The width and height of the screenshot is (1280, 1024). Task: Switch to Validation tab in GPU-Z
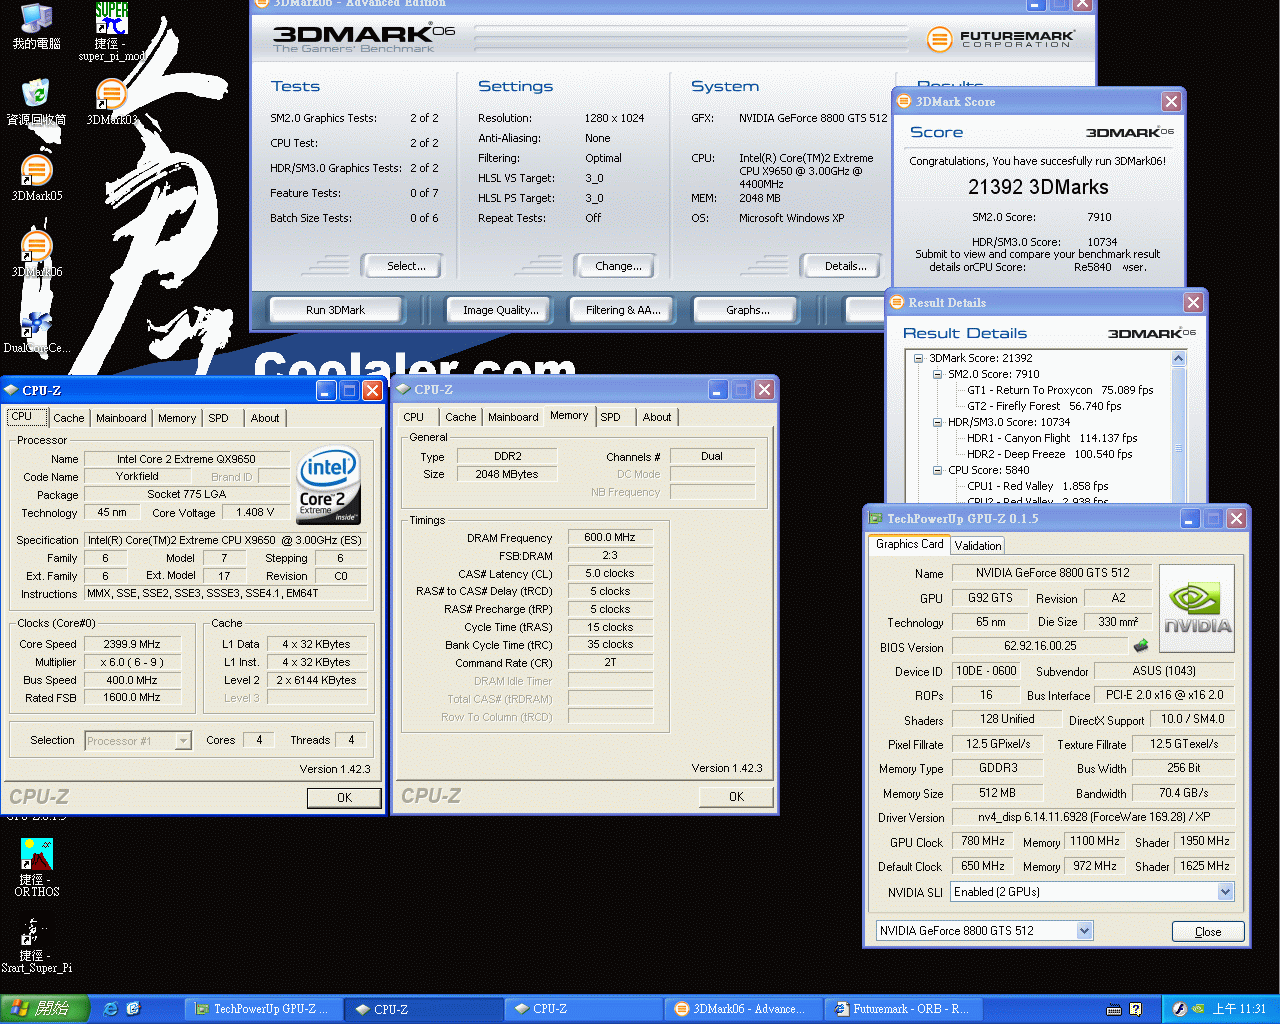[978, 545]
